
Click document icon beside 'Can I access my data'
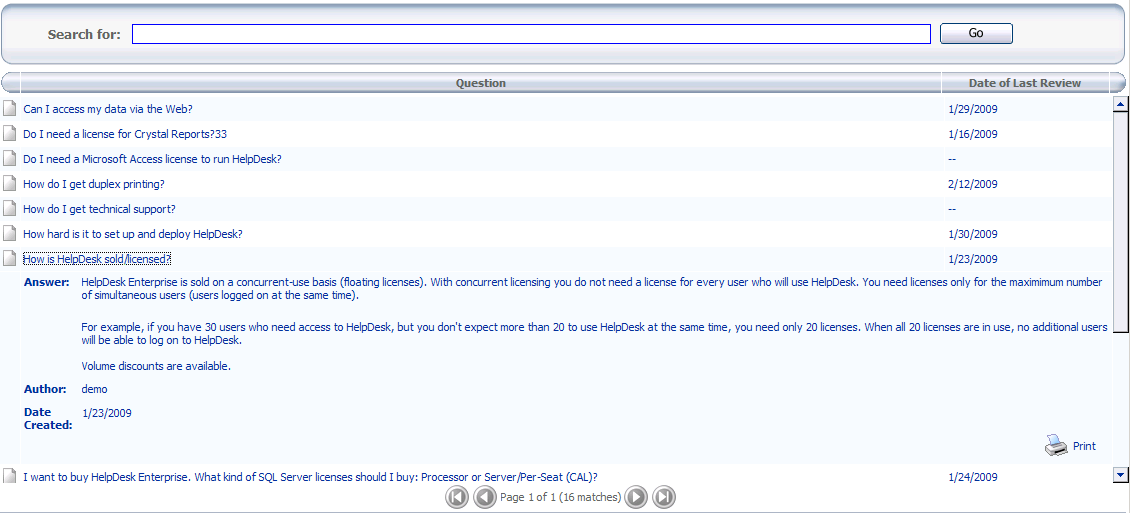pyautogui.click(x=9, y=108)
